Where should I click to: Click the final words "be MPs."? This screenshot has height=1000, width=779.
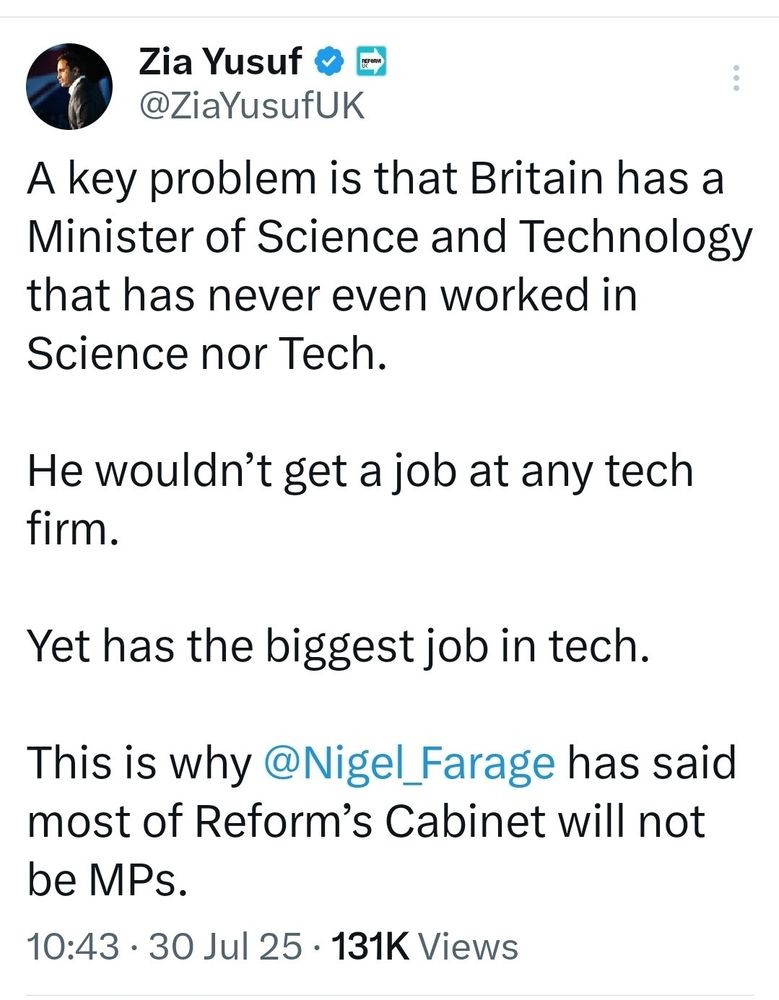tap(106, 879)
